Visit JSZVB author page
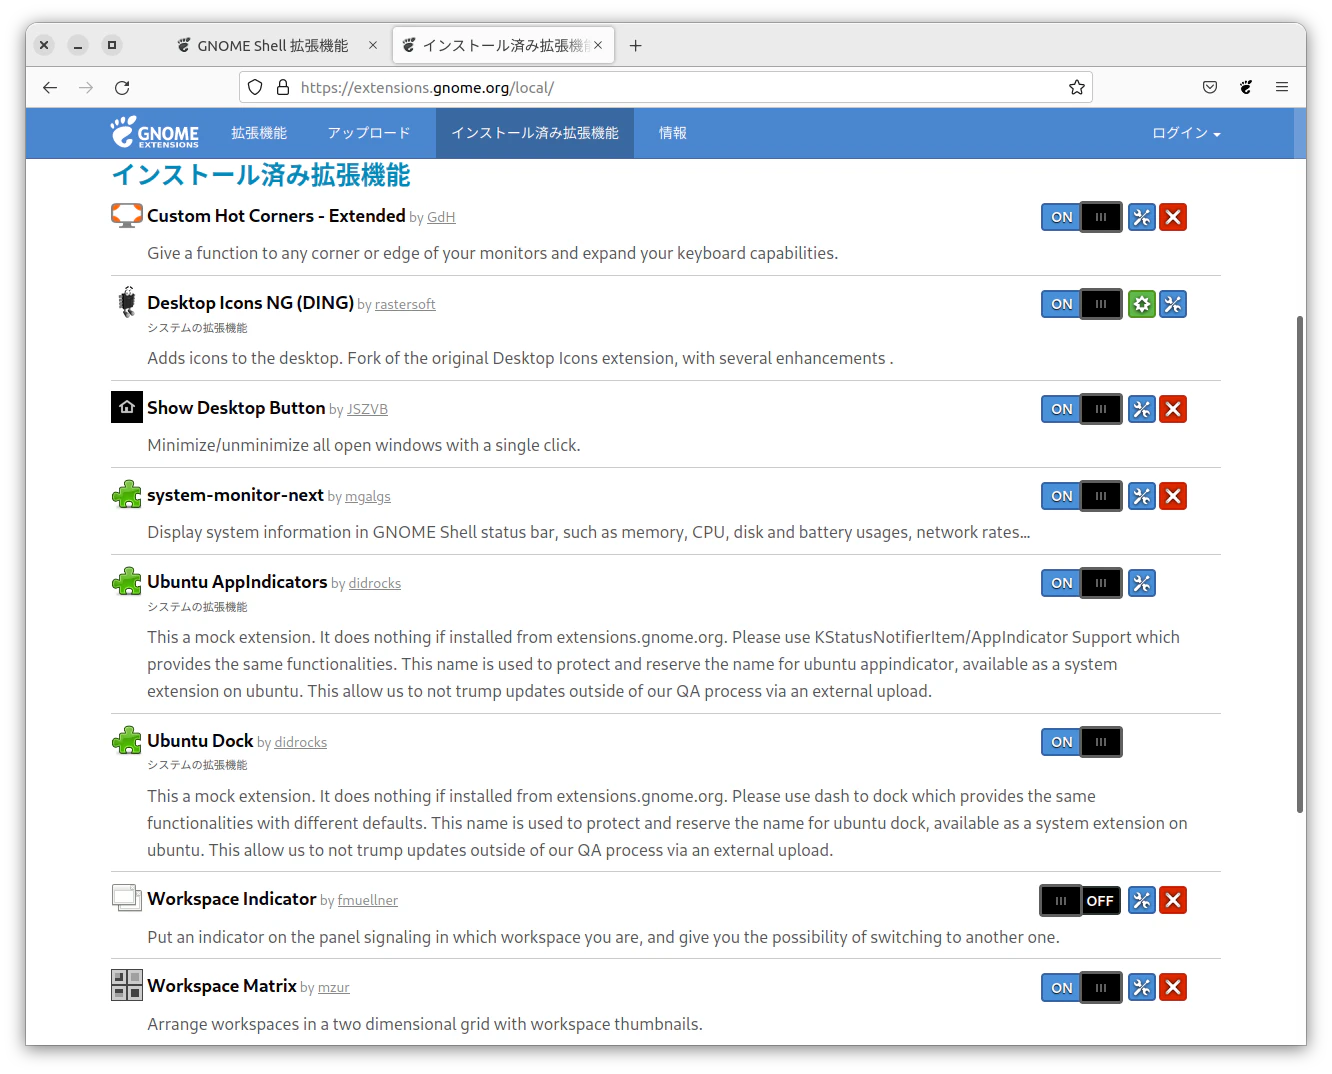 click(367, 409)
